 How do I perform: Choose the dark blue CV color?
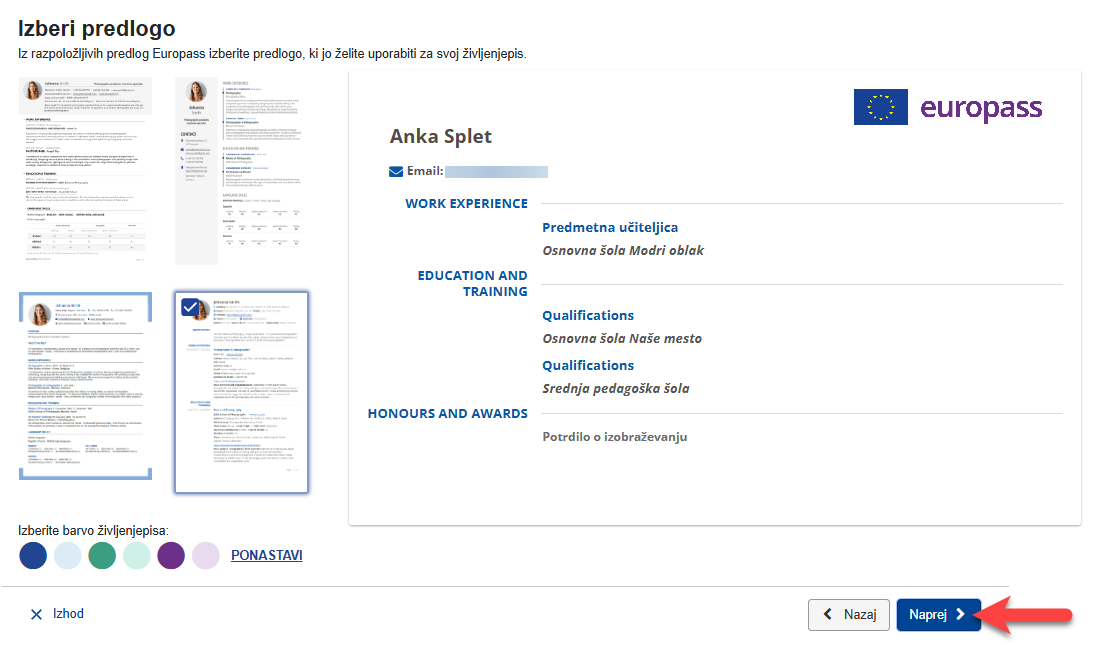[33, 556]
